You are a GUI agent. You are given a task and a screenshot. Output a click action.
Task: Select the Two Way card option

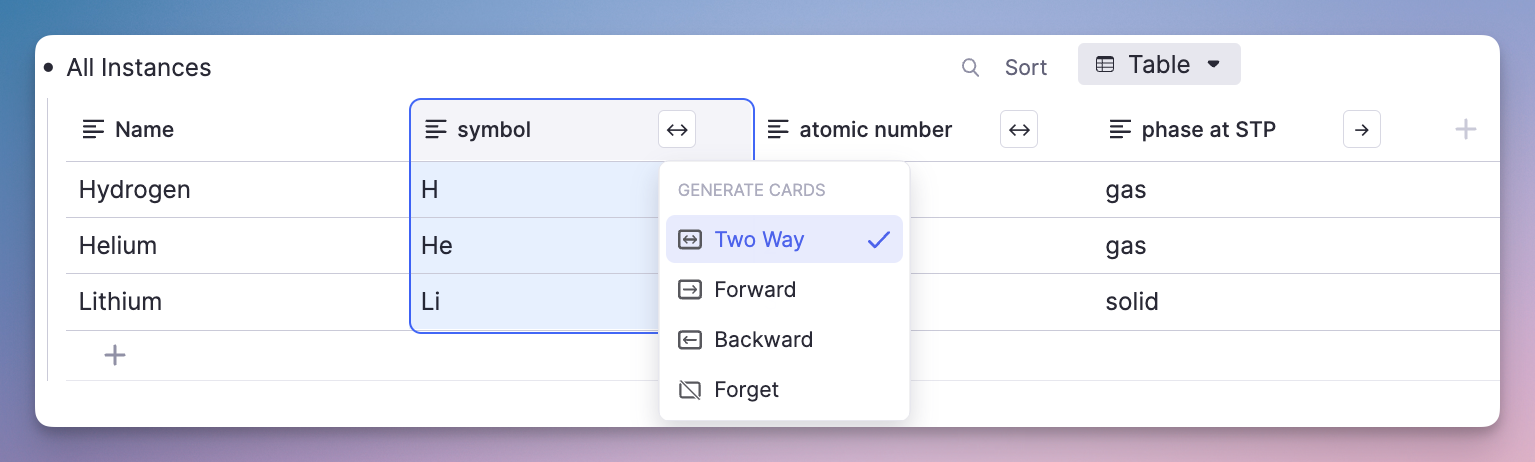click(760, 240)
